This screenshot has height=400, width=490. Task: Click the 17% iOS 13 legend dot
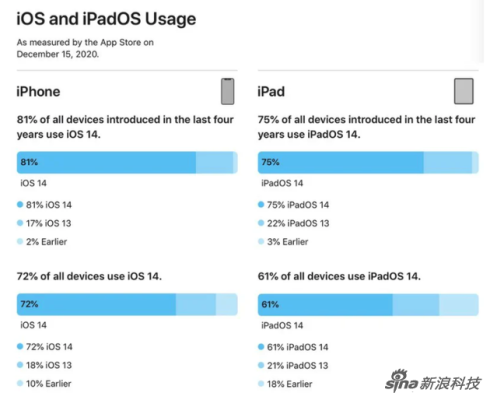20,223
